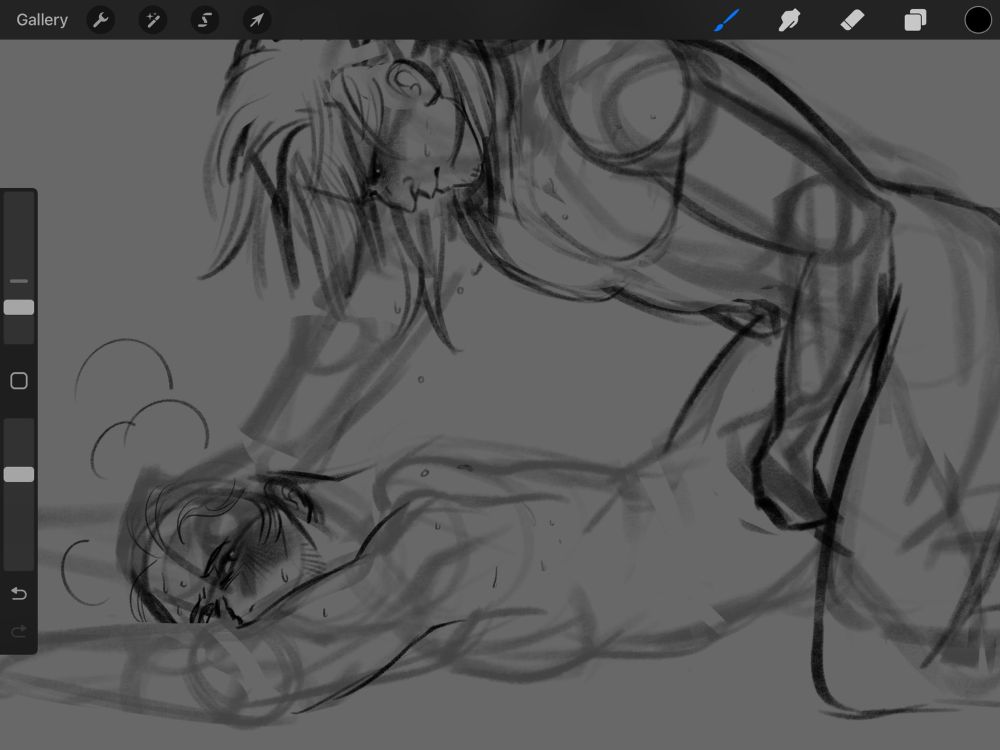Viewport: 1000px width, 750px height.
Task: Return to the Gallery
Action: (42, 20)
